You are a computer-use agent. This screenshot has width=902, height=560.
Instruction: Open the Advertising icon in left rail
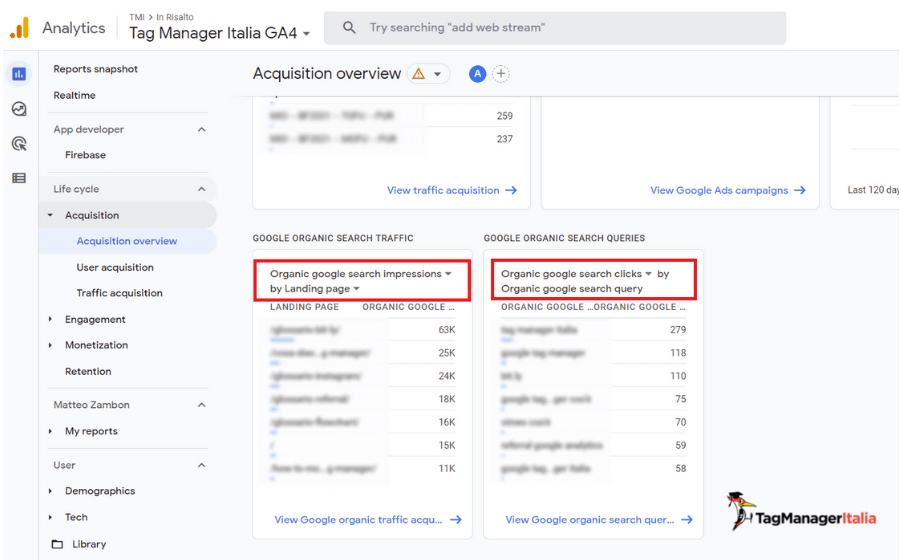tap(19, 143)
